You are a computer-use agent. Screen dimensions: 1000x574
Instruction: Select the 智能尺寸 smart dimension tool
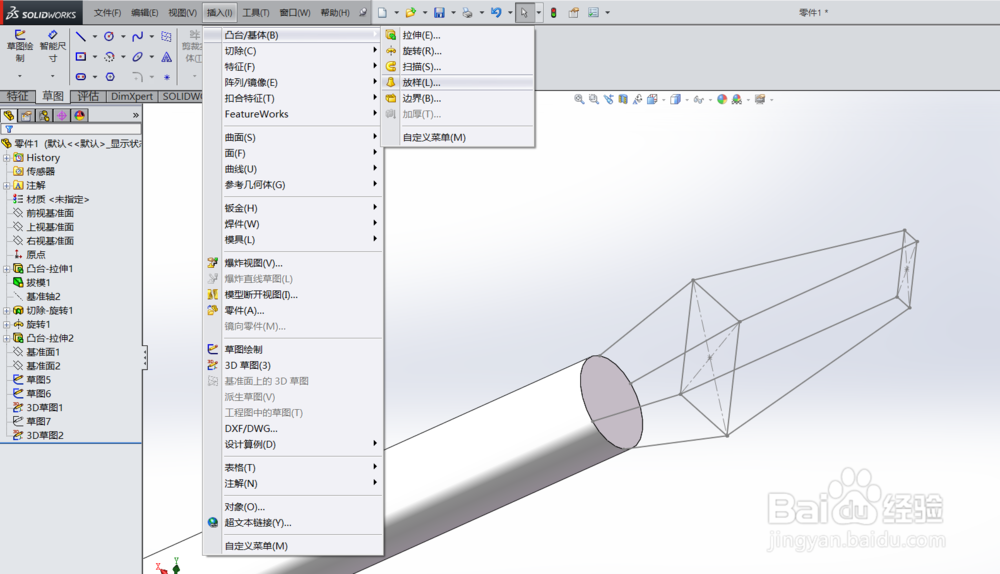coord(52,45)
